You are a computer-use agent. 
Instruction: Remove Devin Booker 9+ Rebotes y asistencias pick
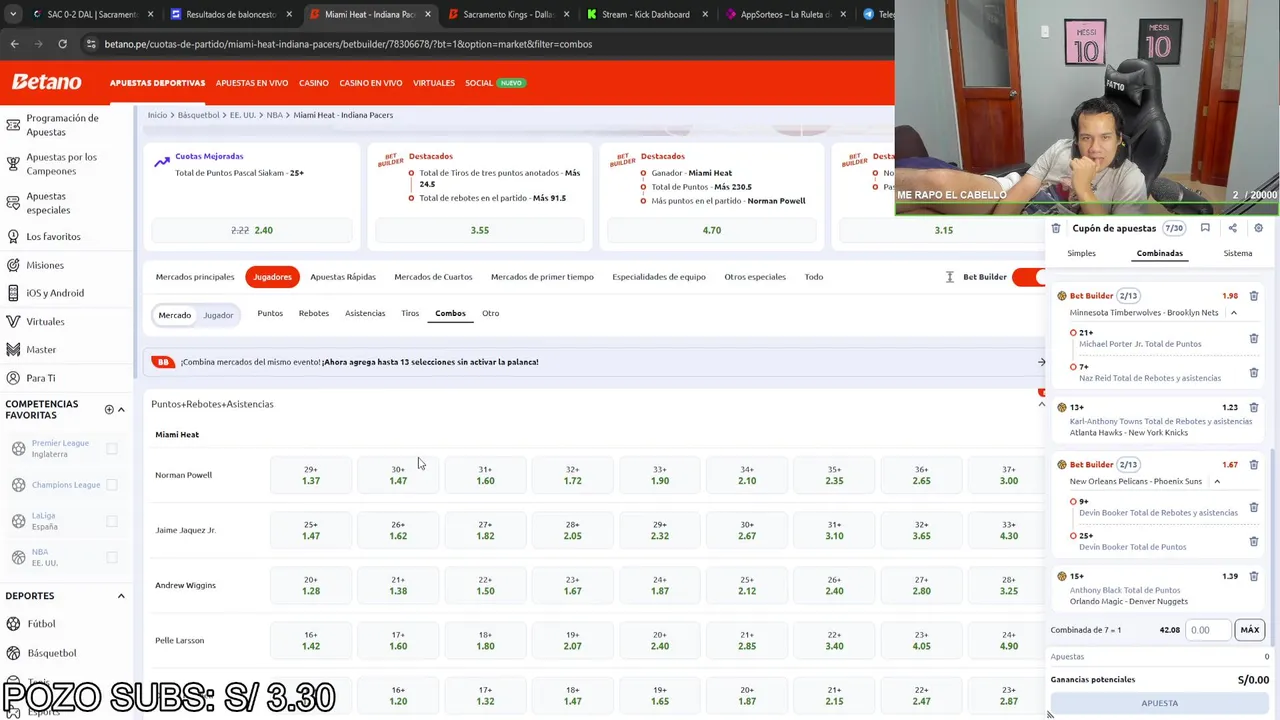point(1253,507)
